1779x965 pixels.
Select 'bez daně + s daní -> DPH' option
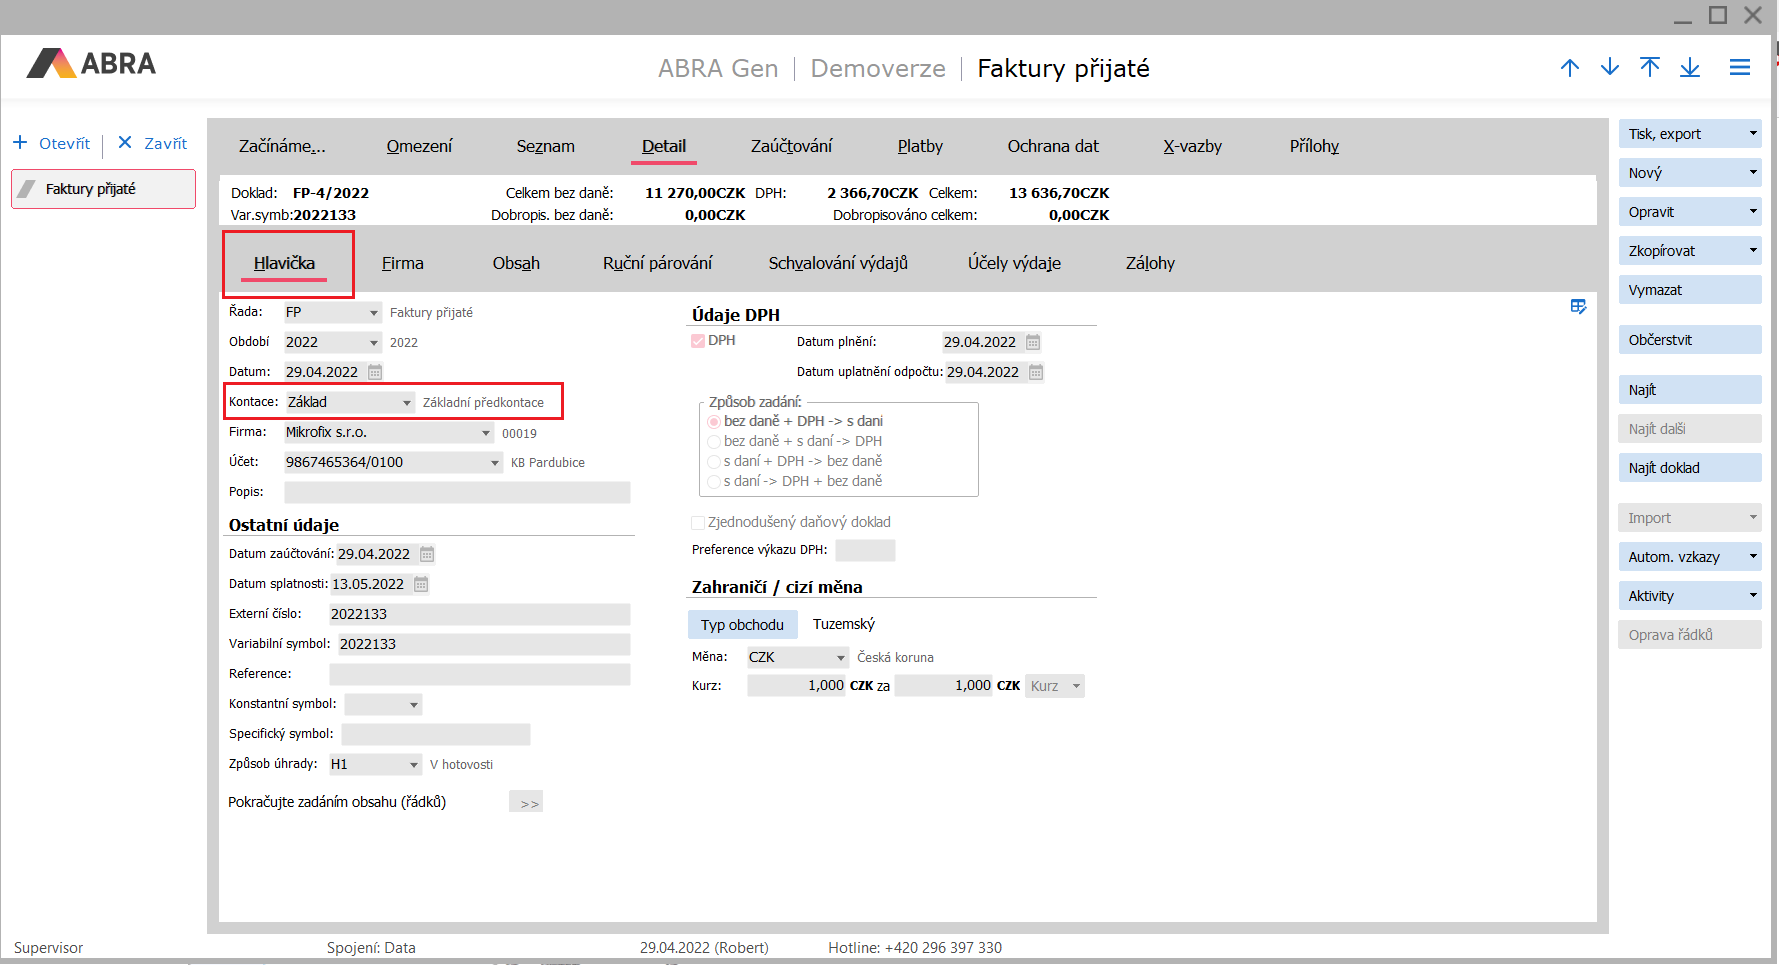click(714, 442)
